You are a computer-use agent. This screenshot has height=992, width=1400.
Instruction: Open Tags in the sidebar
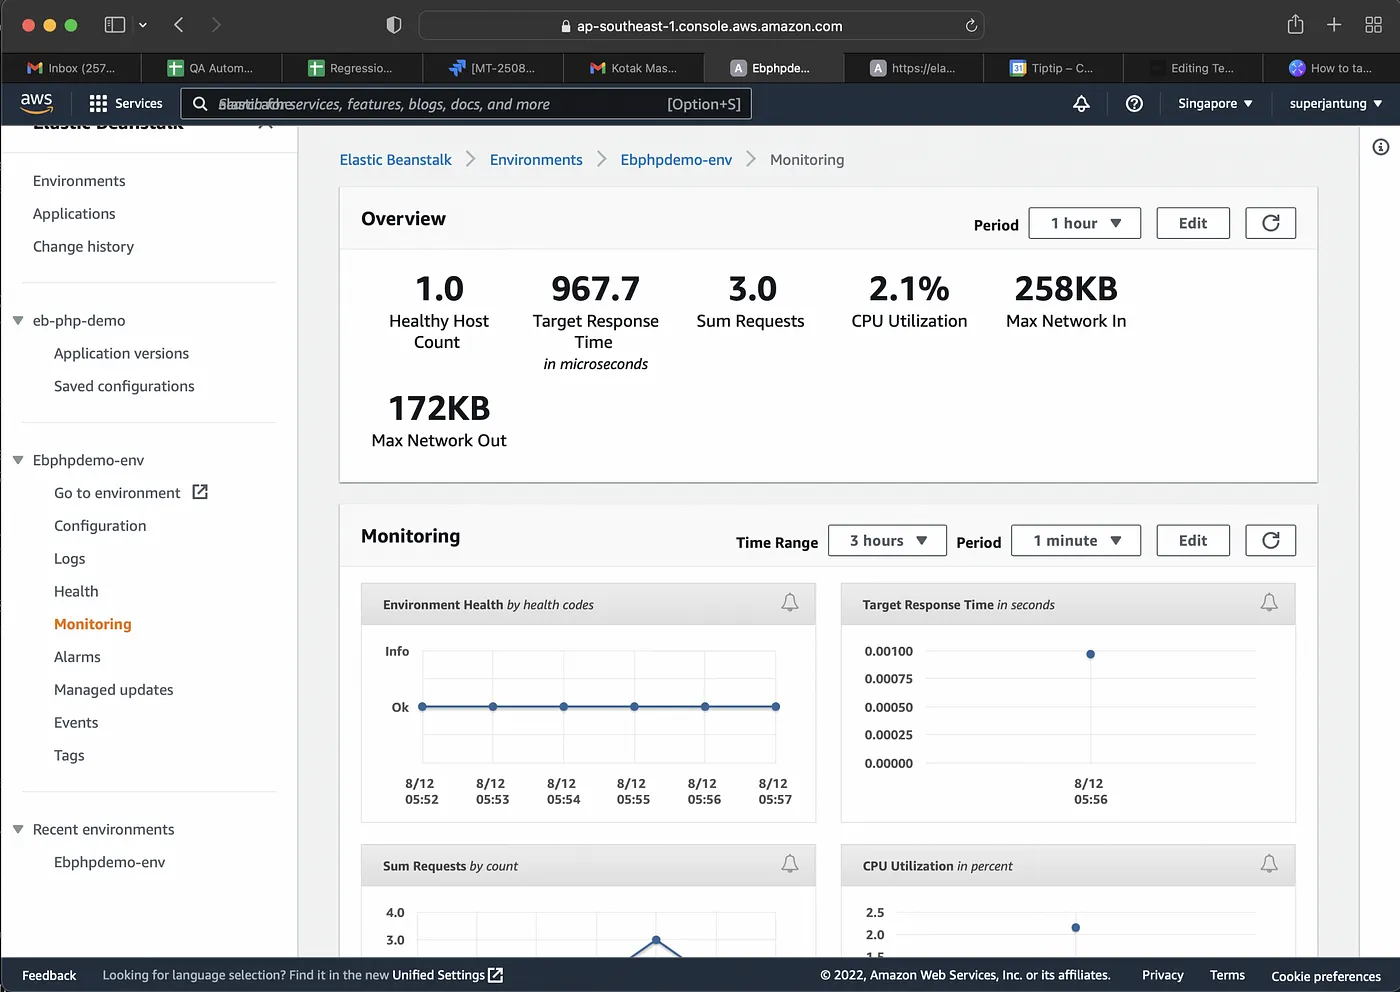pyautogui.click(x=69, y=756)
